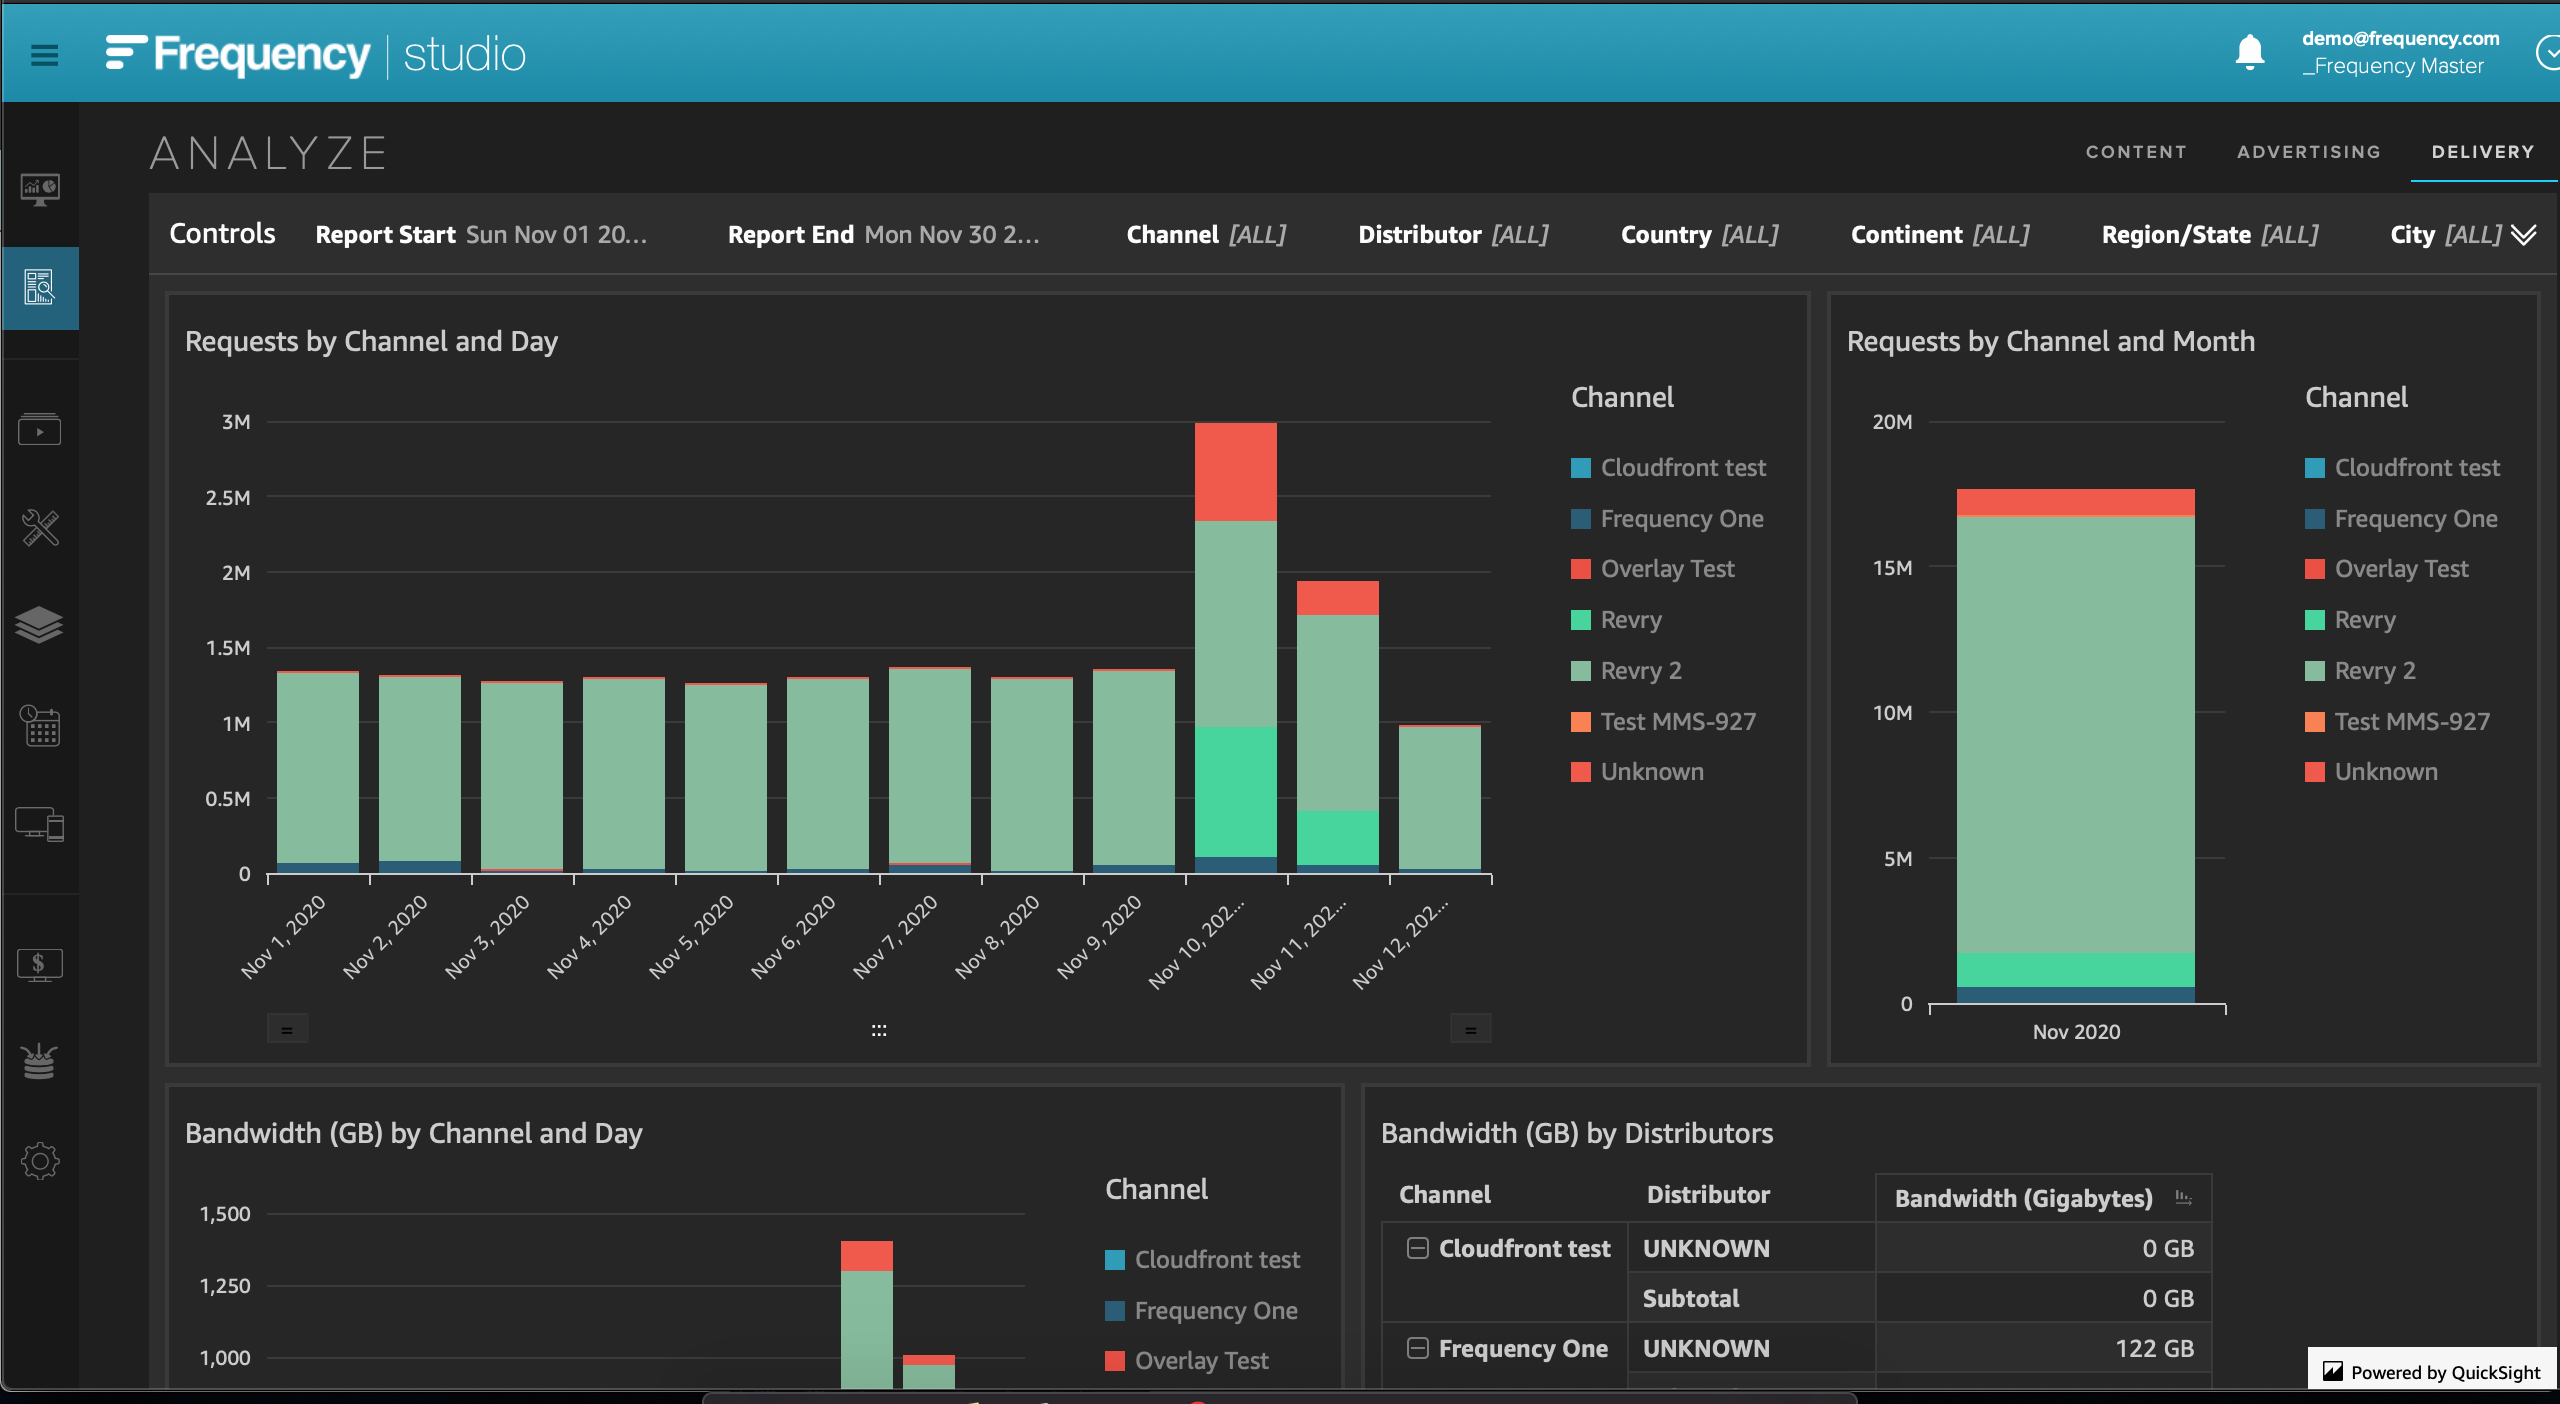
Task: Click the Distributor column header
Action: tap(1708, 1195)
